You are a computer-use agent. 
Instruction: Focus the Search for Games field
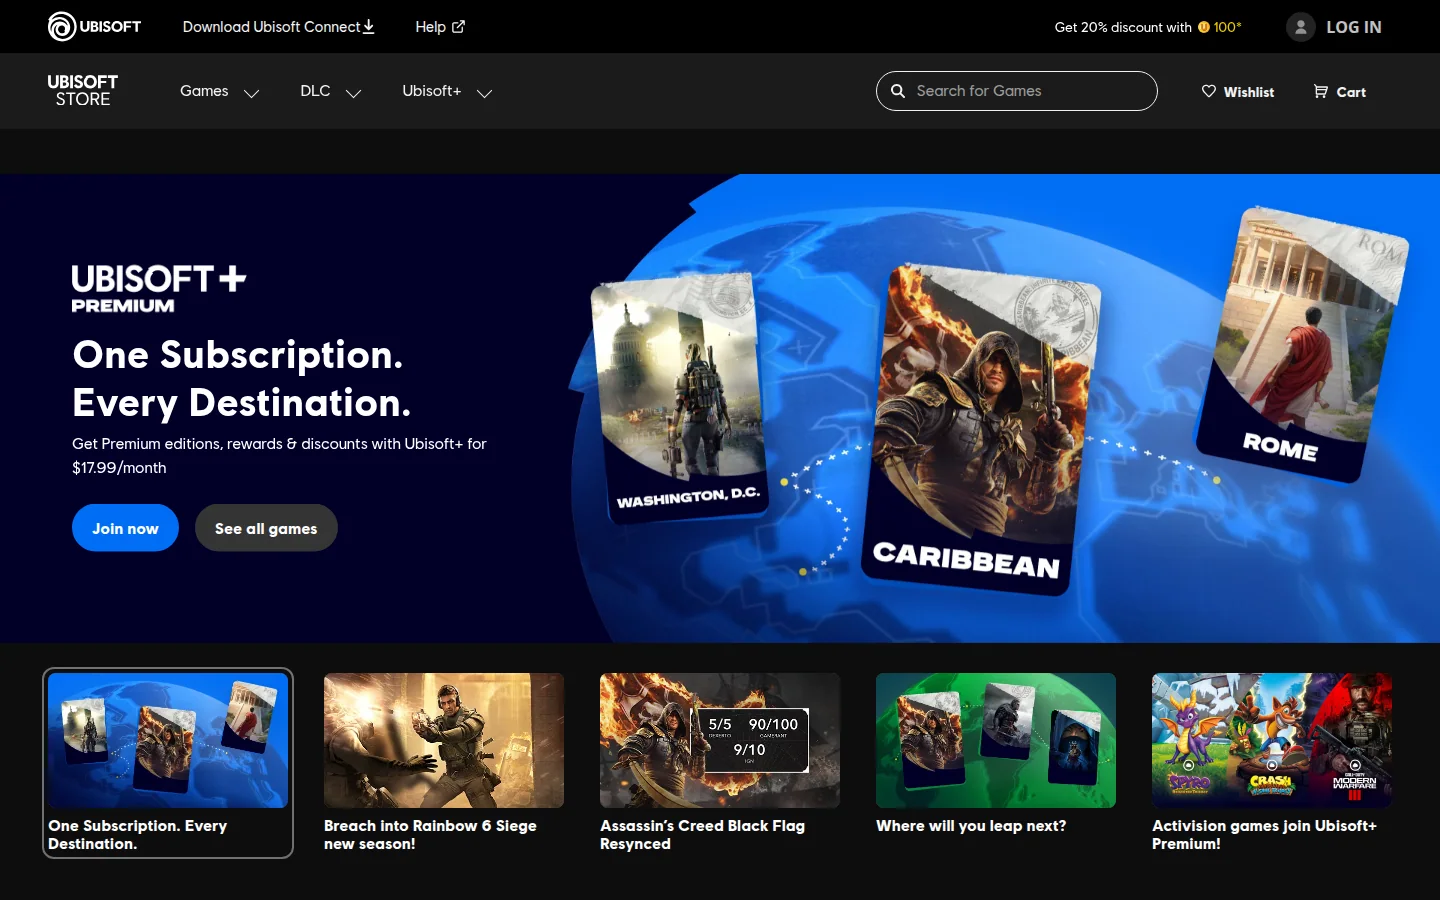[1017, 91]
